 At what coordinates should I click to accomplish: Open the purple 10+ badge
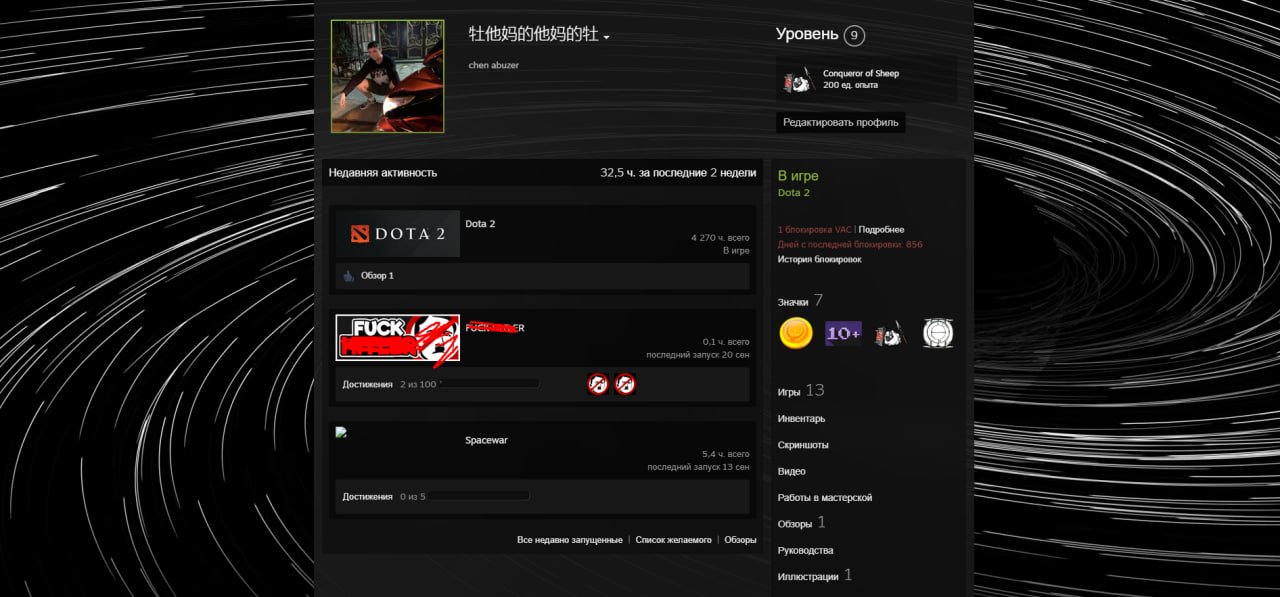(843, 333)
